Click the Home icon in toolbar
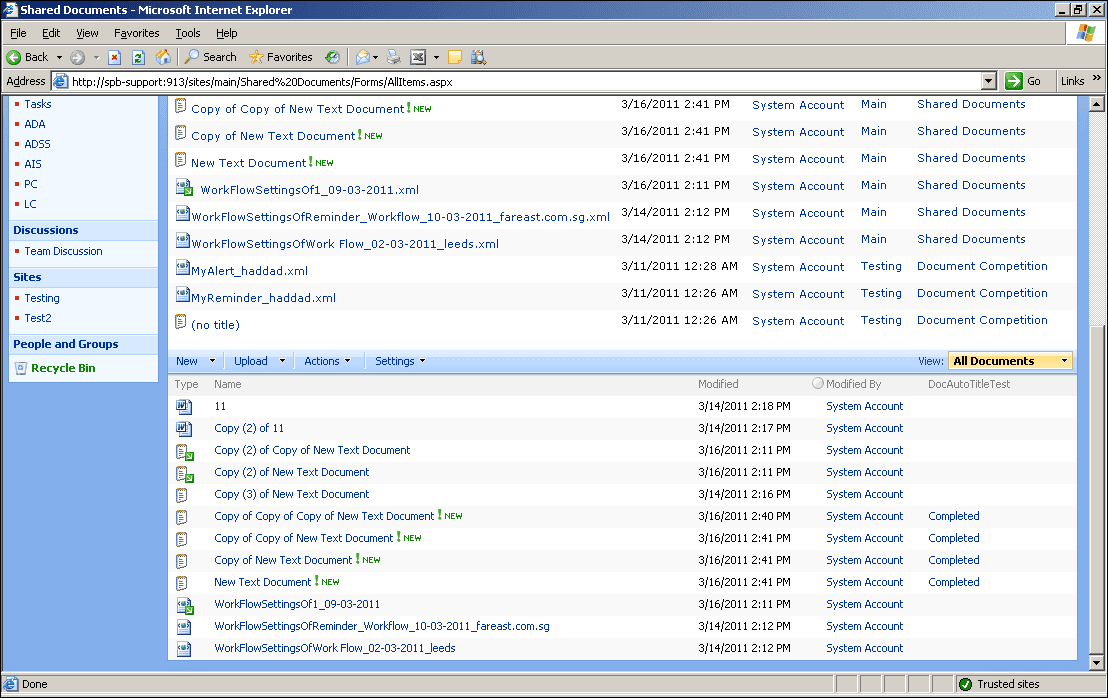Viewport: 1108px width, 698px height. [x=163, y=57]
